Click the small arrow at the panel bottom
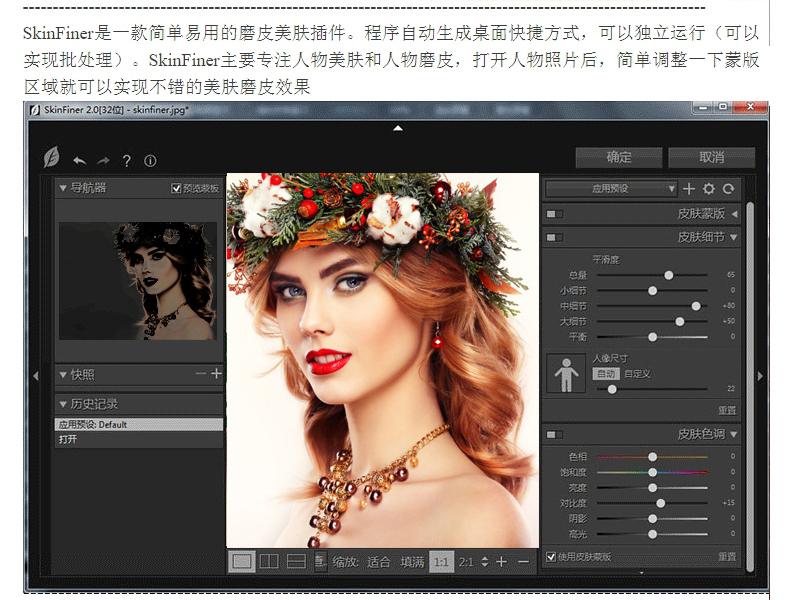Screen dimensions: 790x600 click(641, 573)
